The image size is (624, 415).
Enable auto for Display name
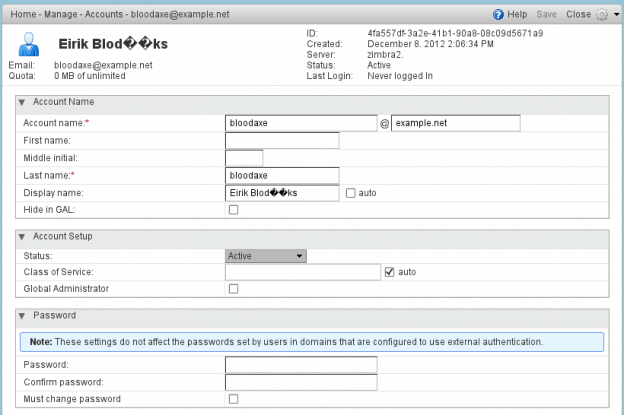click(x=351, y=193)
